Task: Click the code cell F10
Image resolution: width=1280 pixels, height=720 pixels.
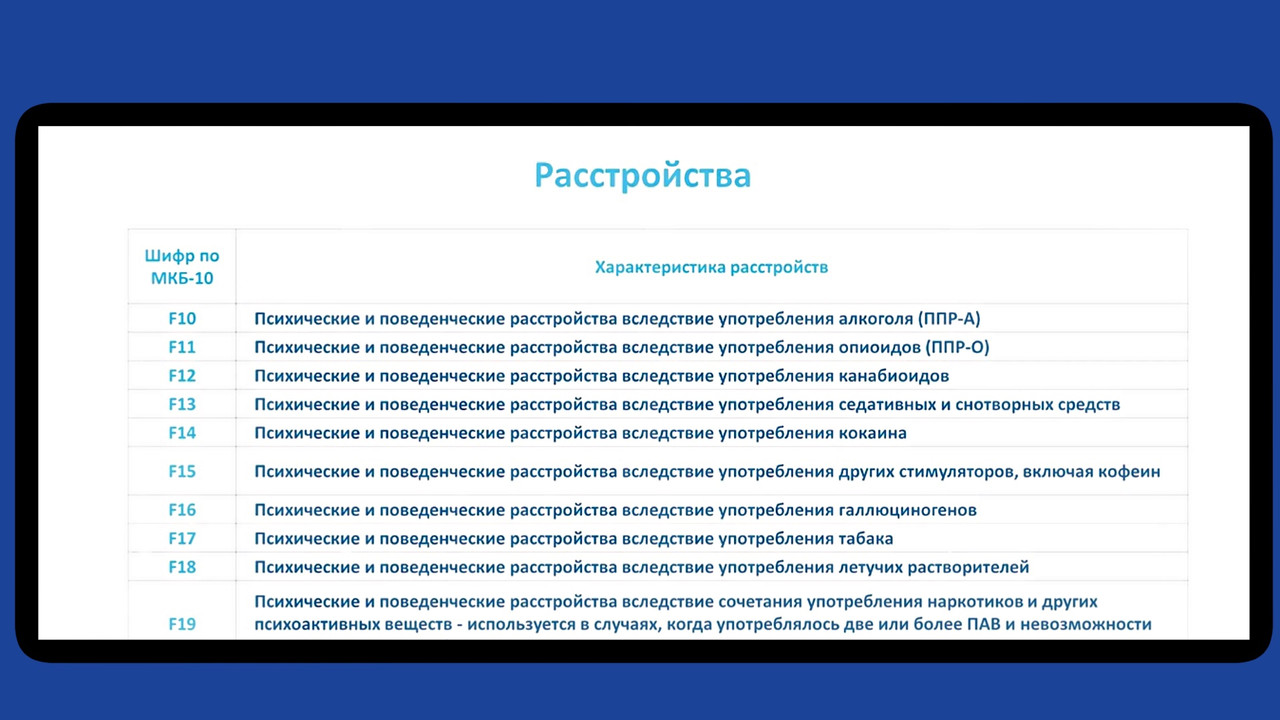Action: pyautogui.click(x=182, y=319)
